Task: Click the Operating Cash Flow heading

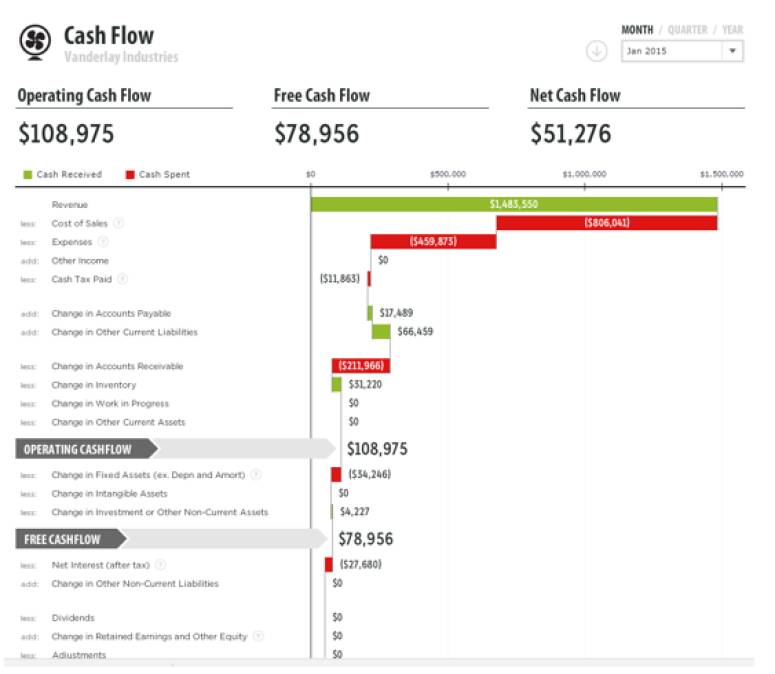Action: 85,95
